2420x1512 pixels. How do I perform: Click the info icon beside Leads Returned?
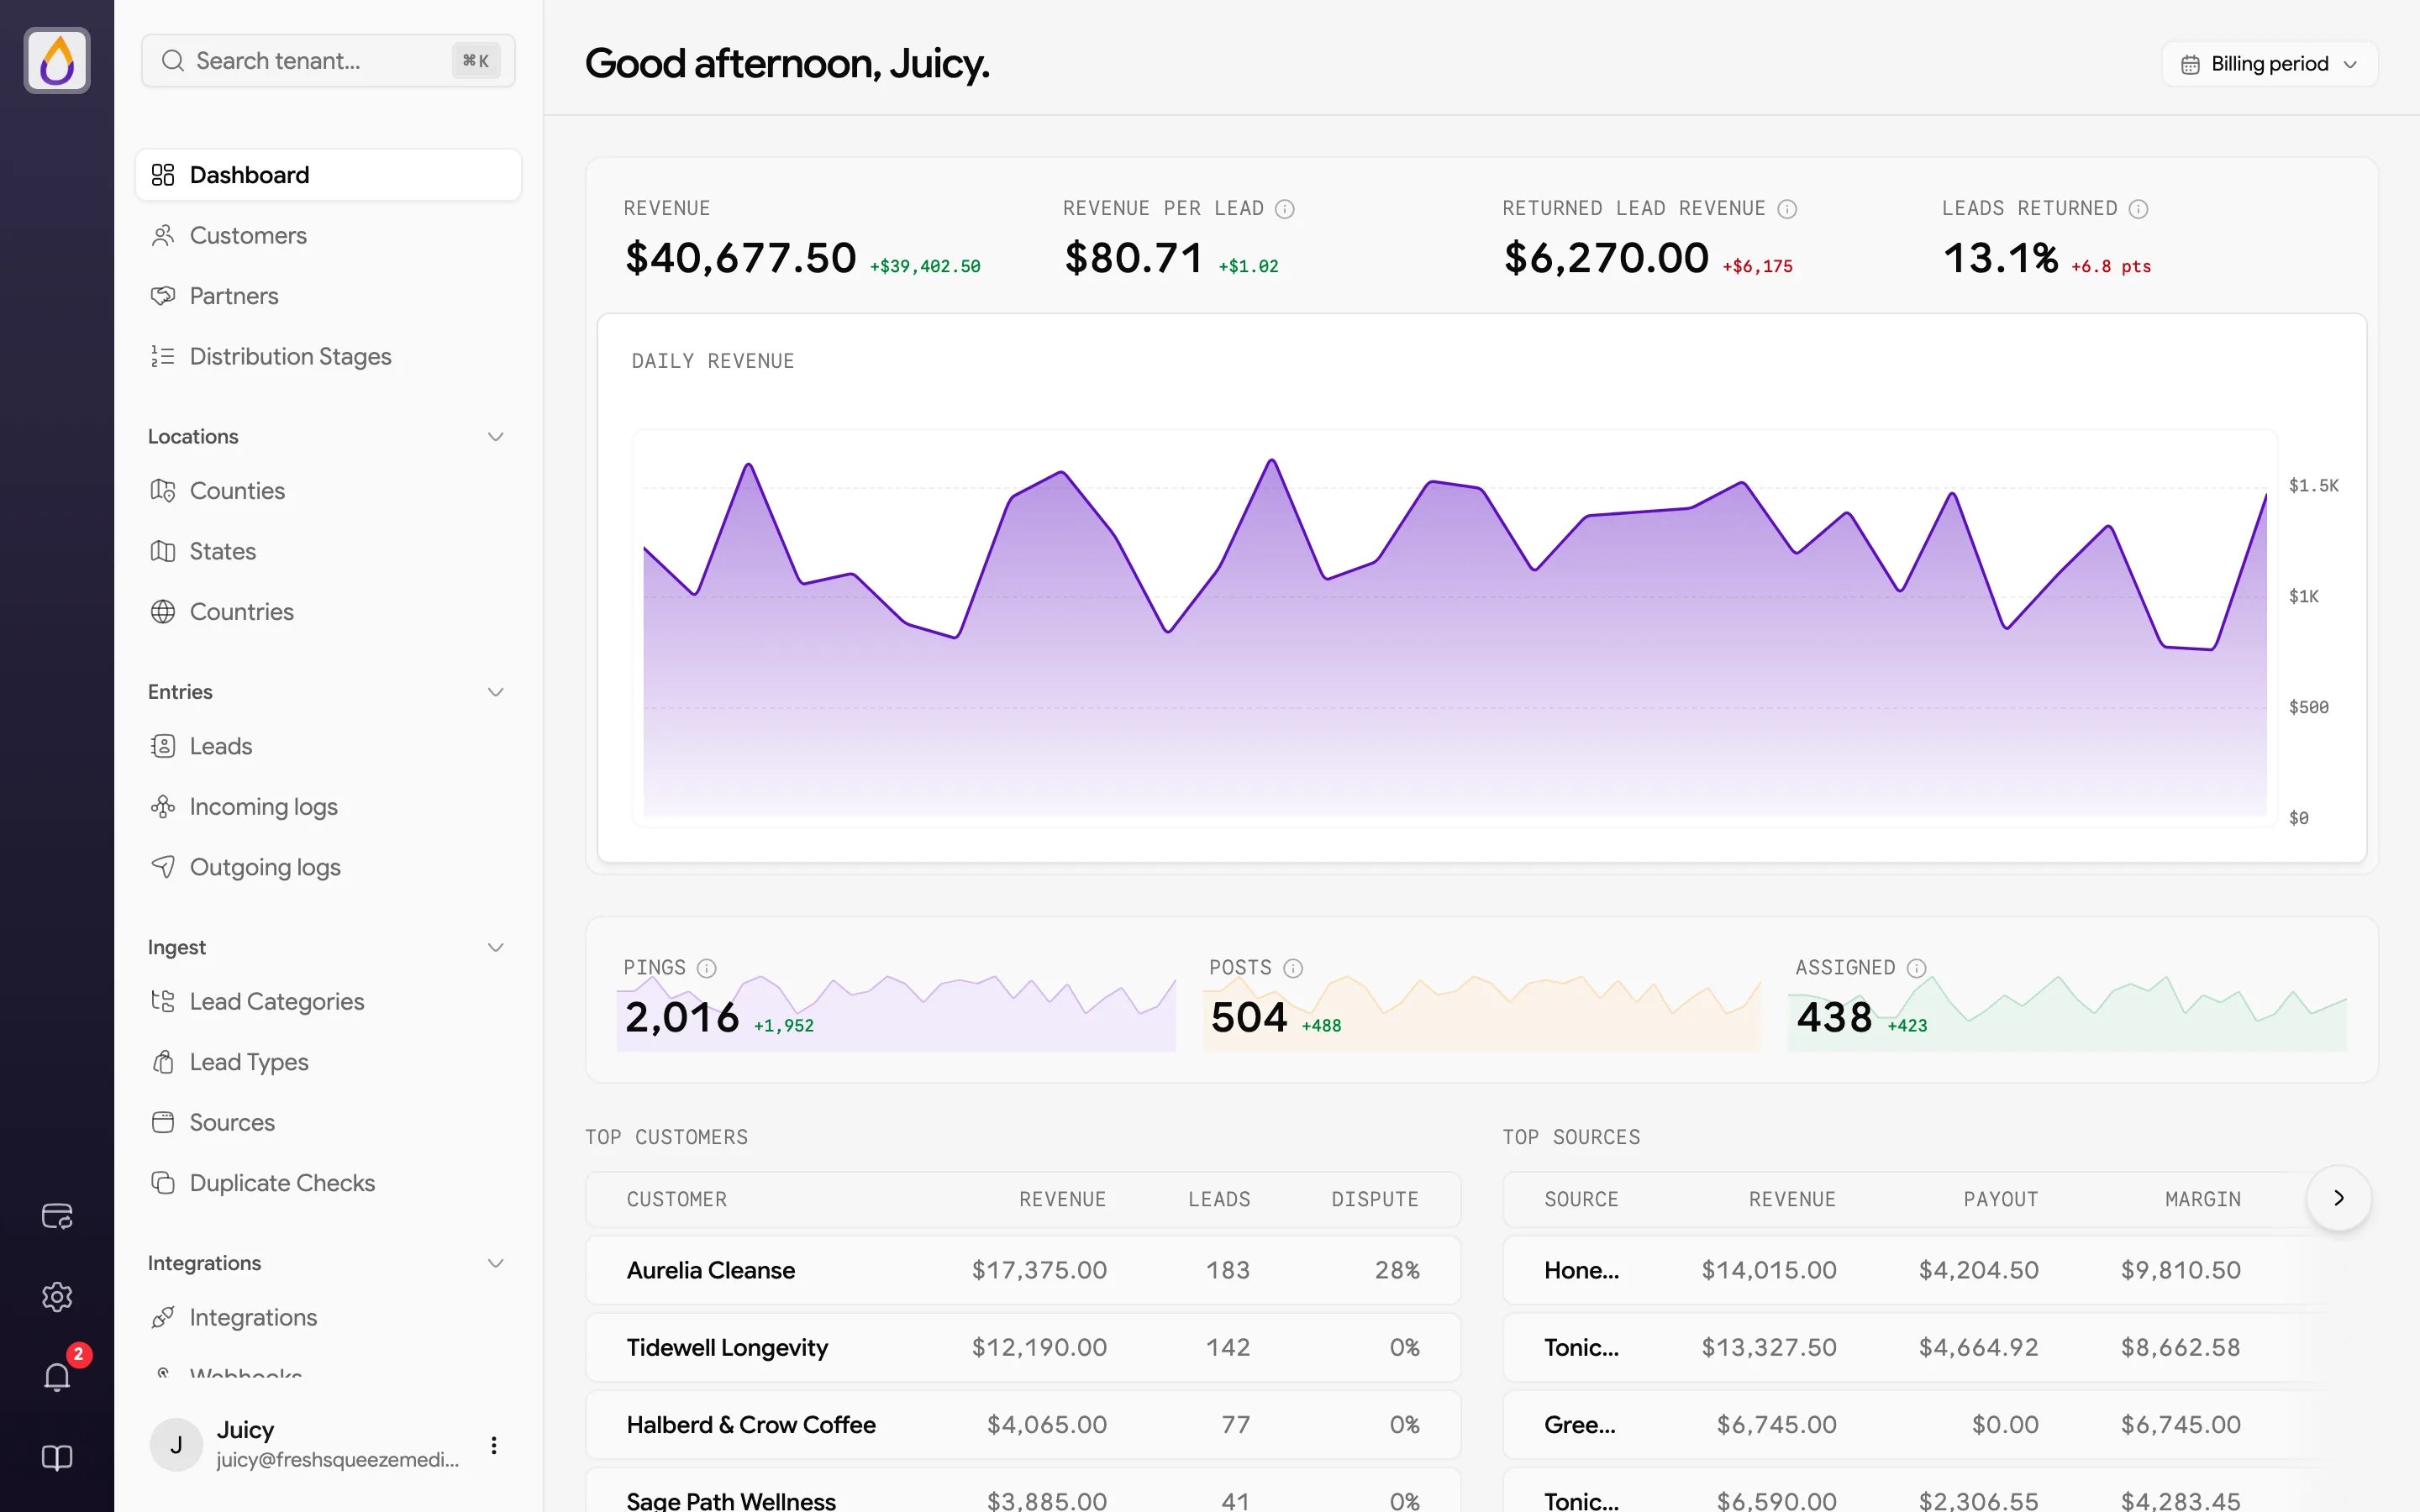tap(2138, 209)
